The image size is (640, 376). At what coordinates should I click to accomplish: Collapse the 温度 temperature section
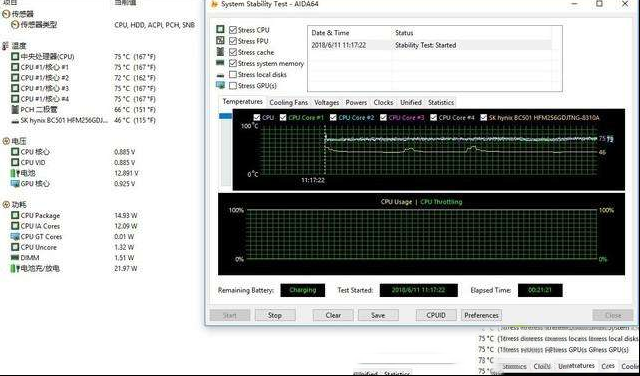click(6, 46)
